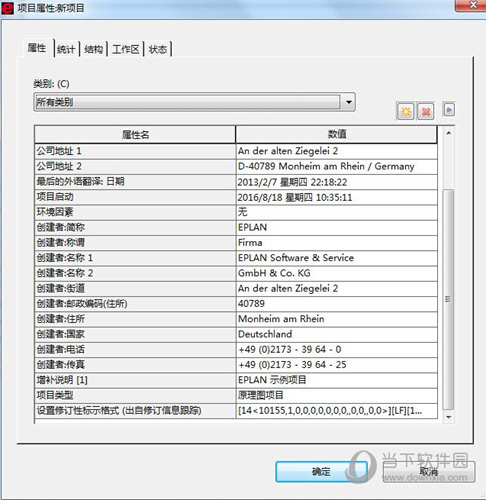Select the 公司地址 2 property row
Image resolution: width=486 pixels, height=500 pixels.
[x=236, y=166]
